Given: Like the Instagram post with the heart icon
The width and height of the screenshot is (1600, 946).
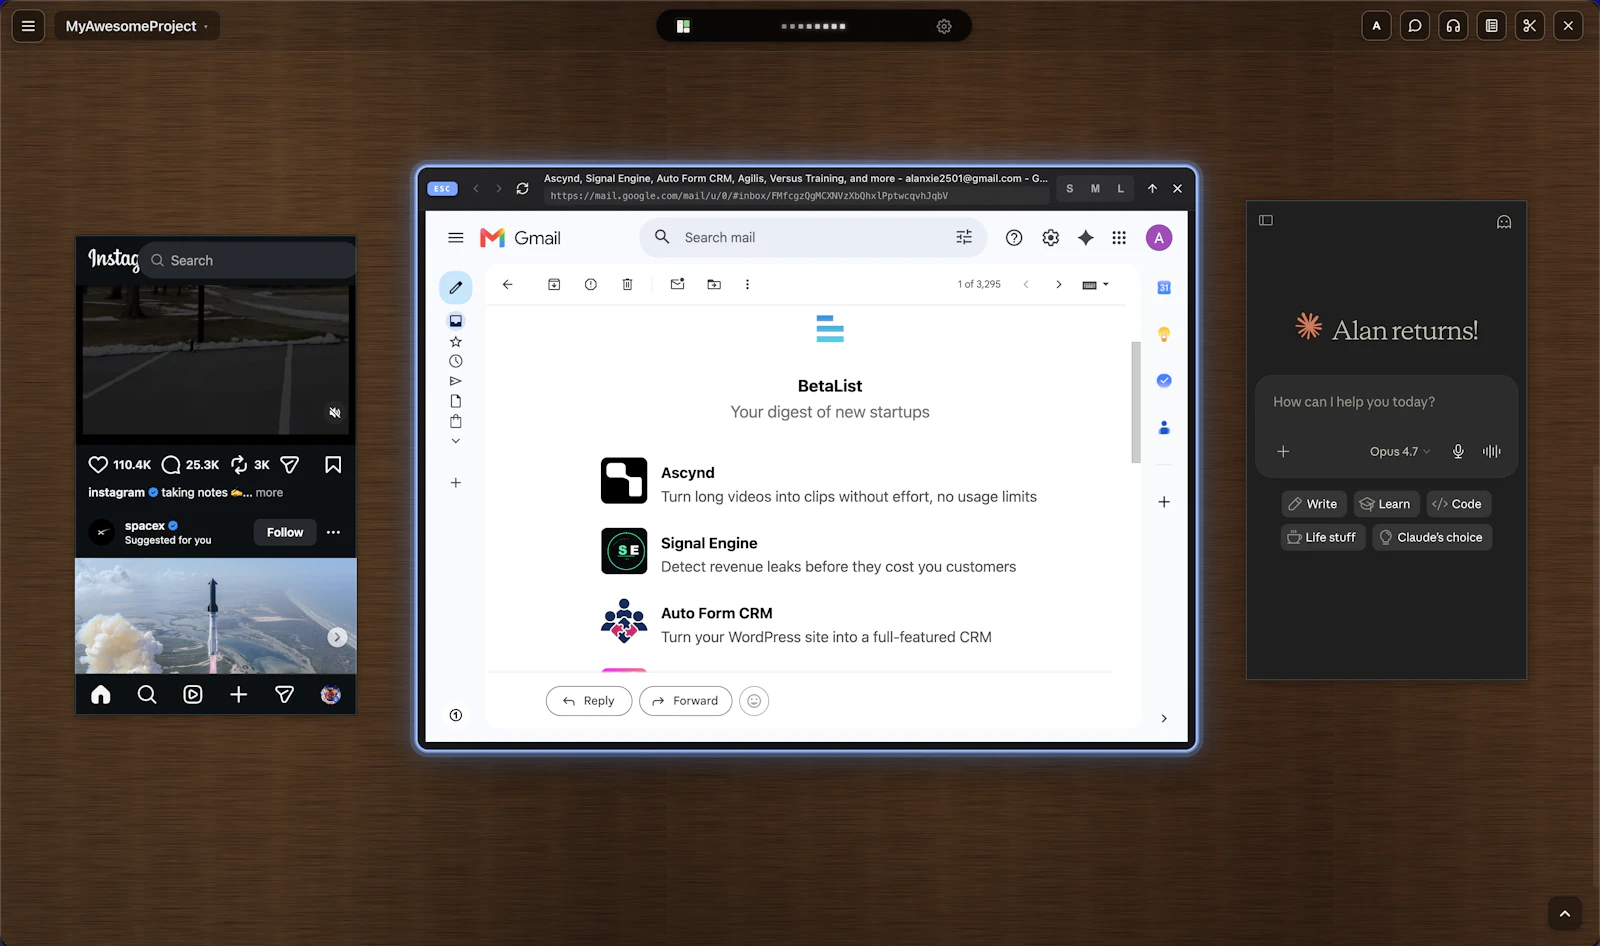Looking at the screenshot, I should point(98,465).
